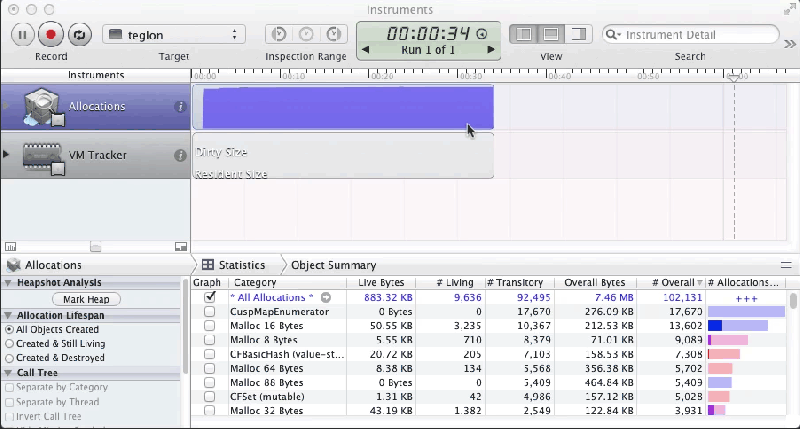Select the Object Summary breadcrumb

pos(334,265)
